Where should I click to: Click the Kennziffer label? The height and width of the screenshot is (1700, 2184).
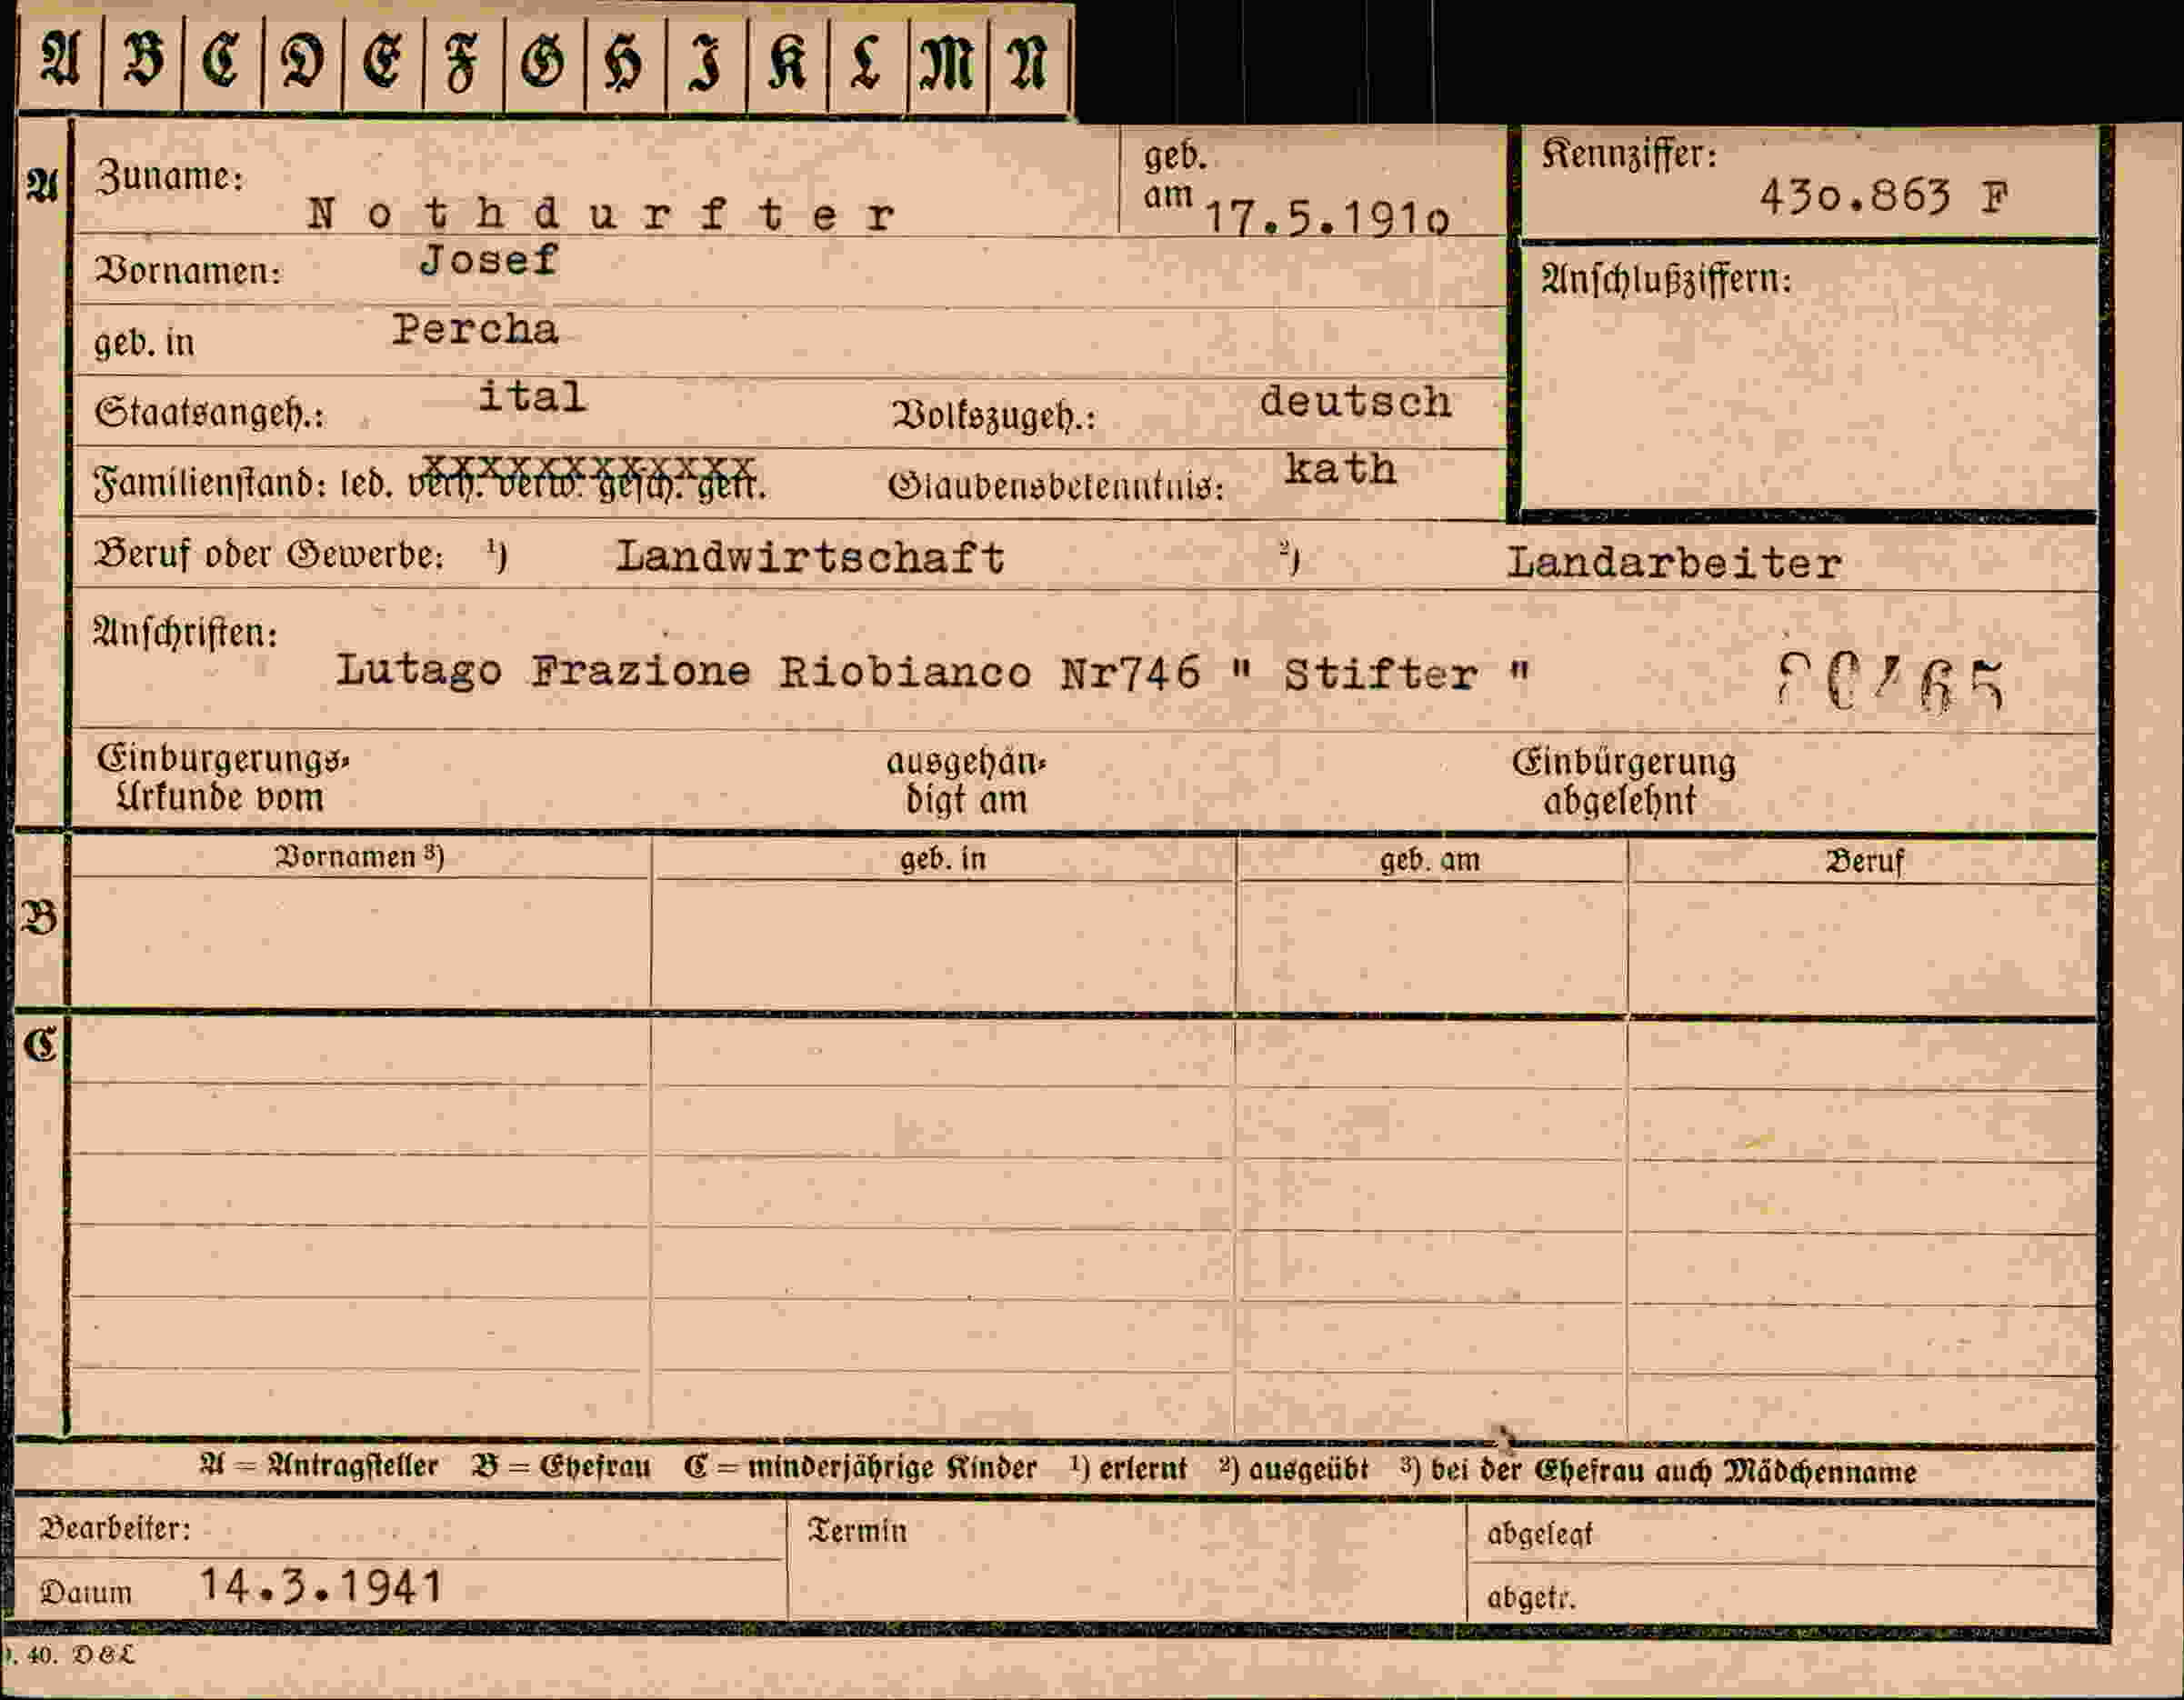(x=1629, y=154)
